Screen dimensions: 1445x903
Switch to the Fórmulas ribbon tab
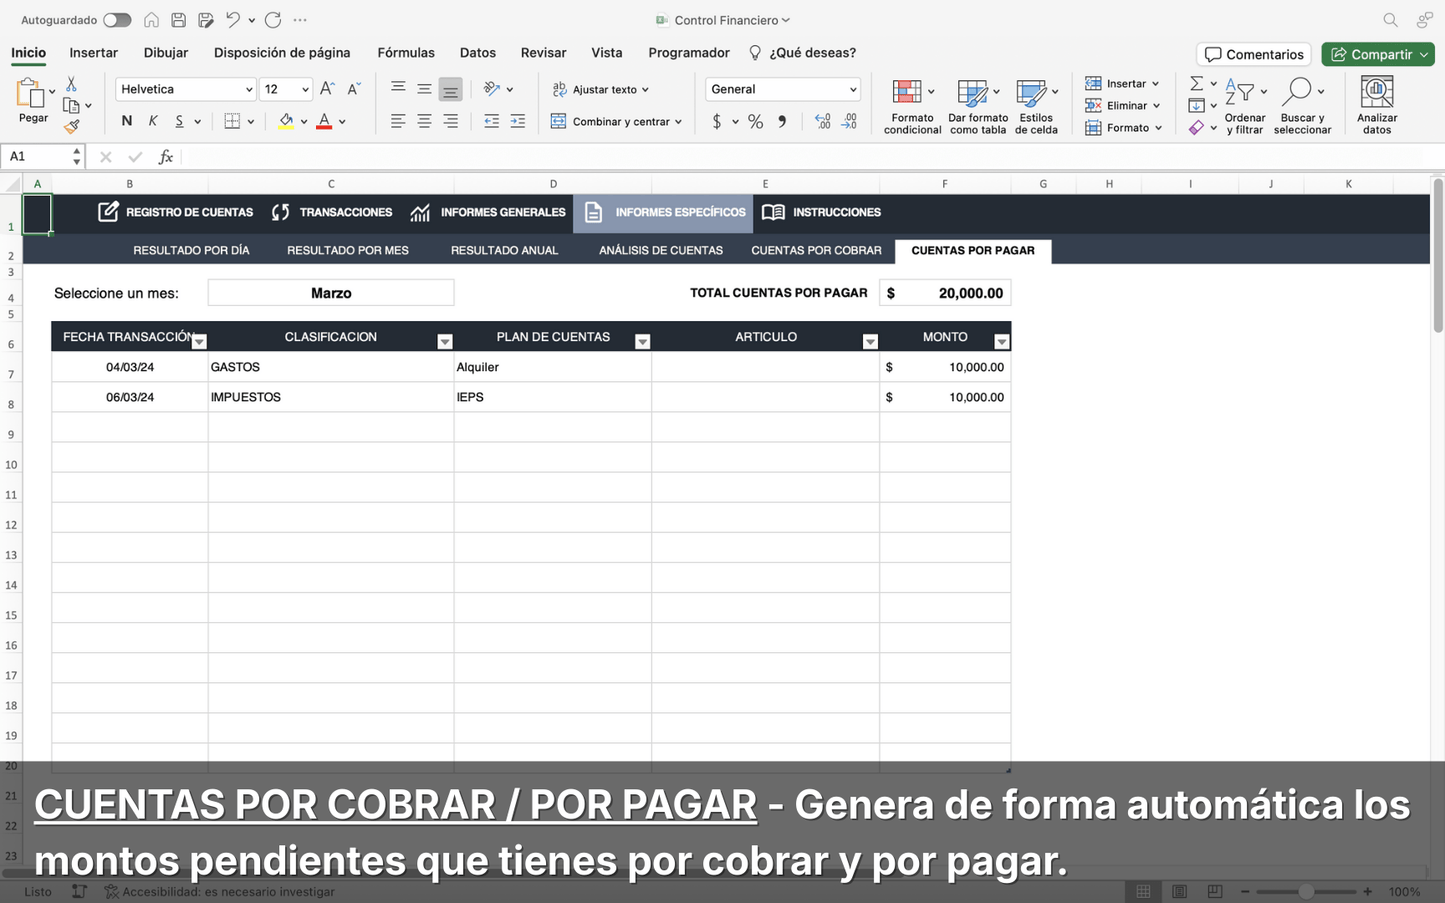406,52
